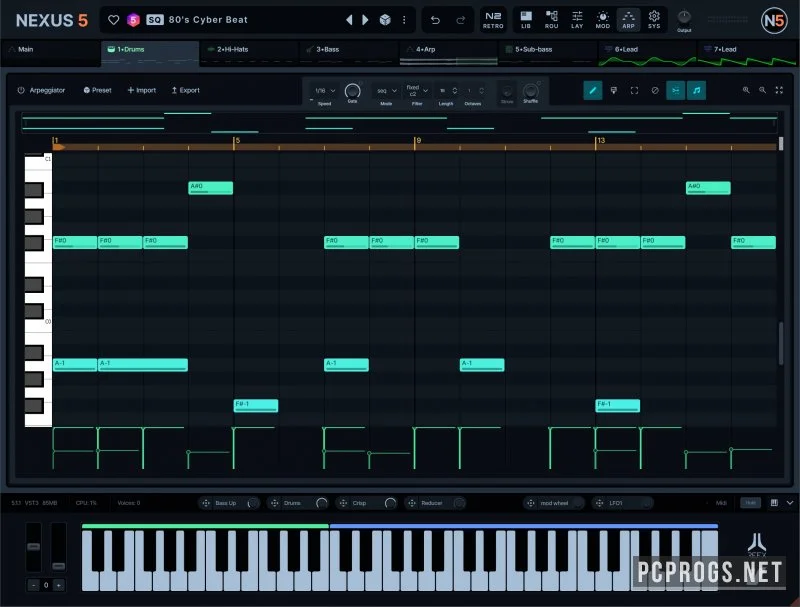The height and width of the screenshot is (607, 800).
Task: Click the Crisp macro control
Action: [x=366, y=503]
